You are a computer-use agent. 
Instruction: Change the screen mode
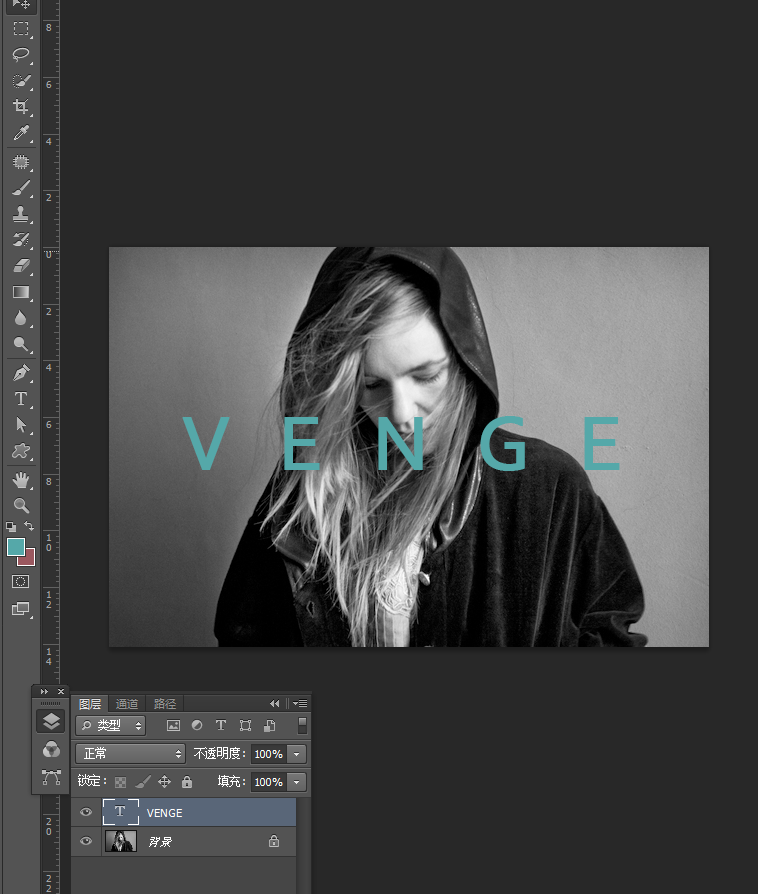21,608
